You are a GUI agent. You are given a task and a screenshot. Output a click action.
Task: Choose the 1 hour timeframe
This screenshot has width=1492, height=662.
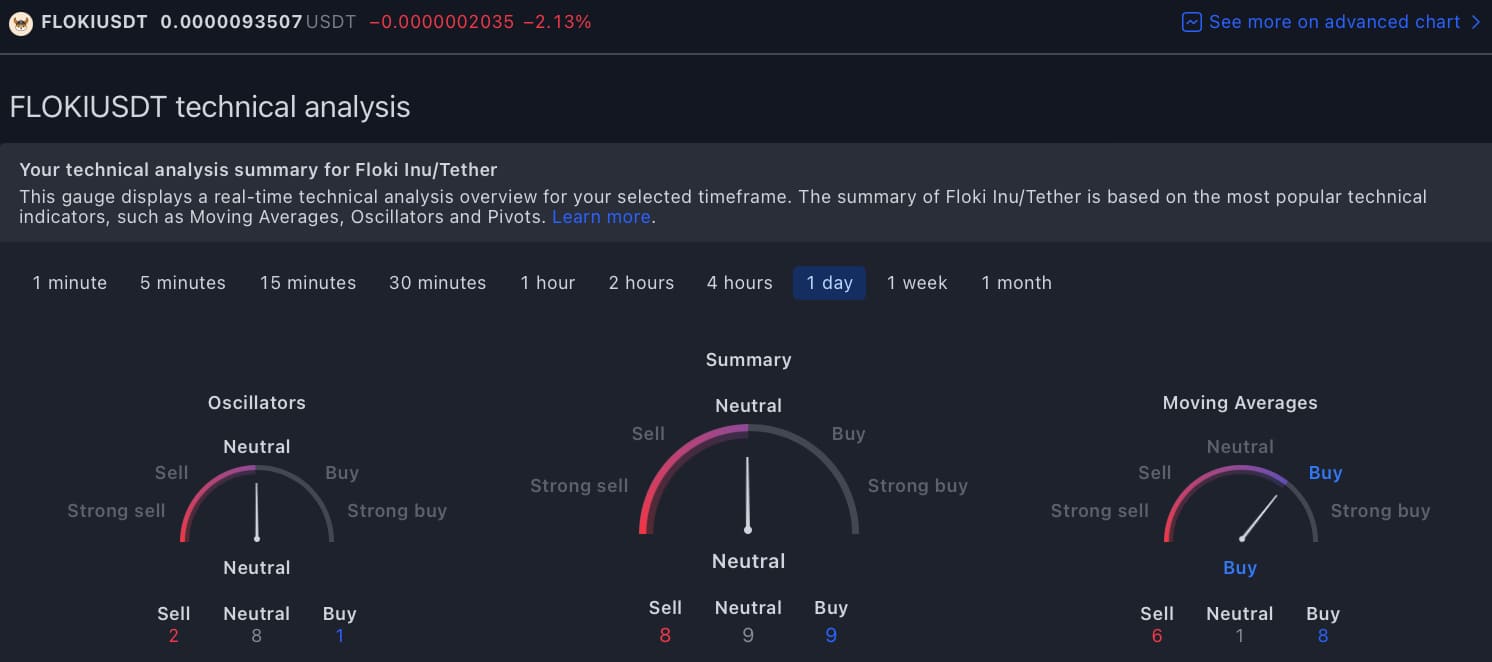(548, 283)
